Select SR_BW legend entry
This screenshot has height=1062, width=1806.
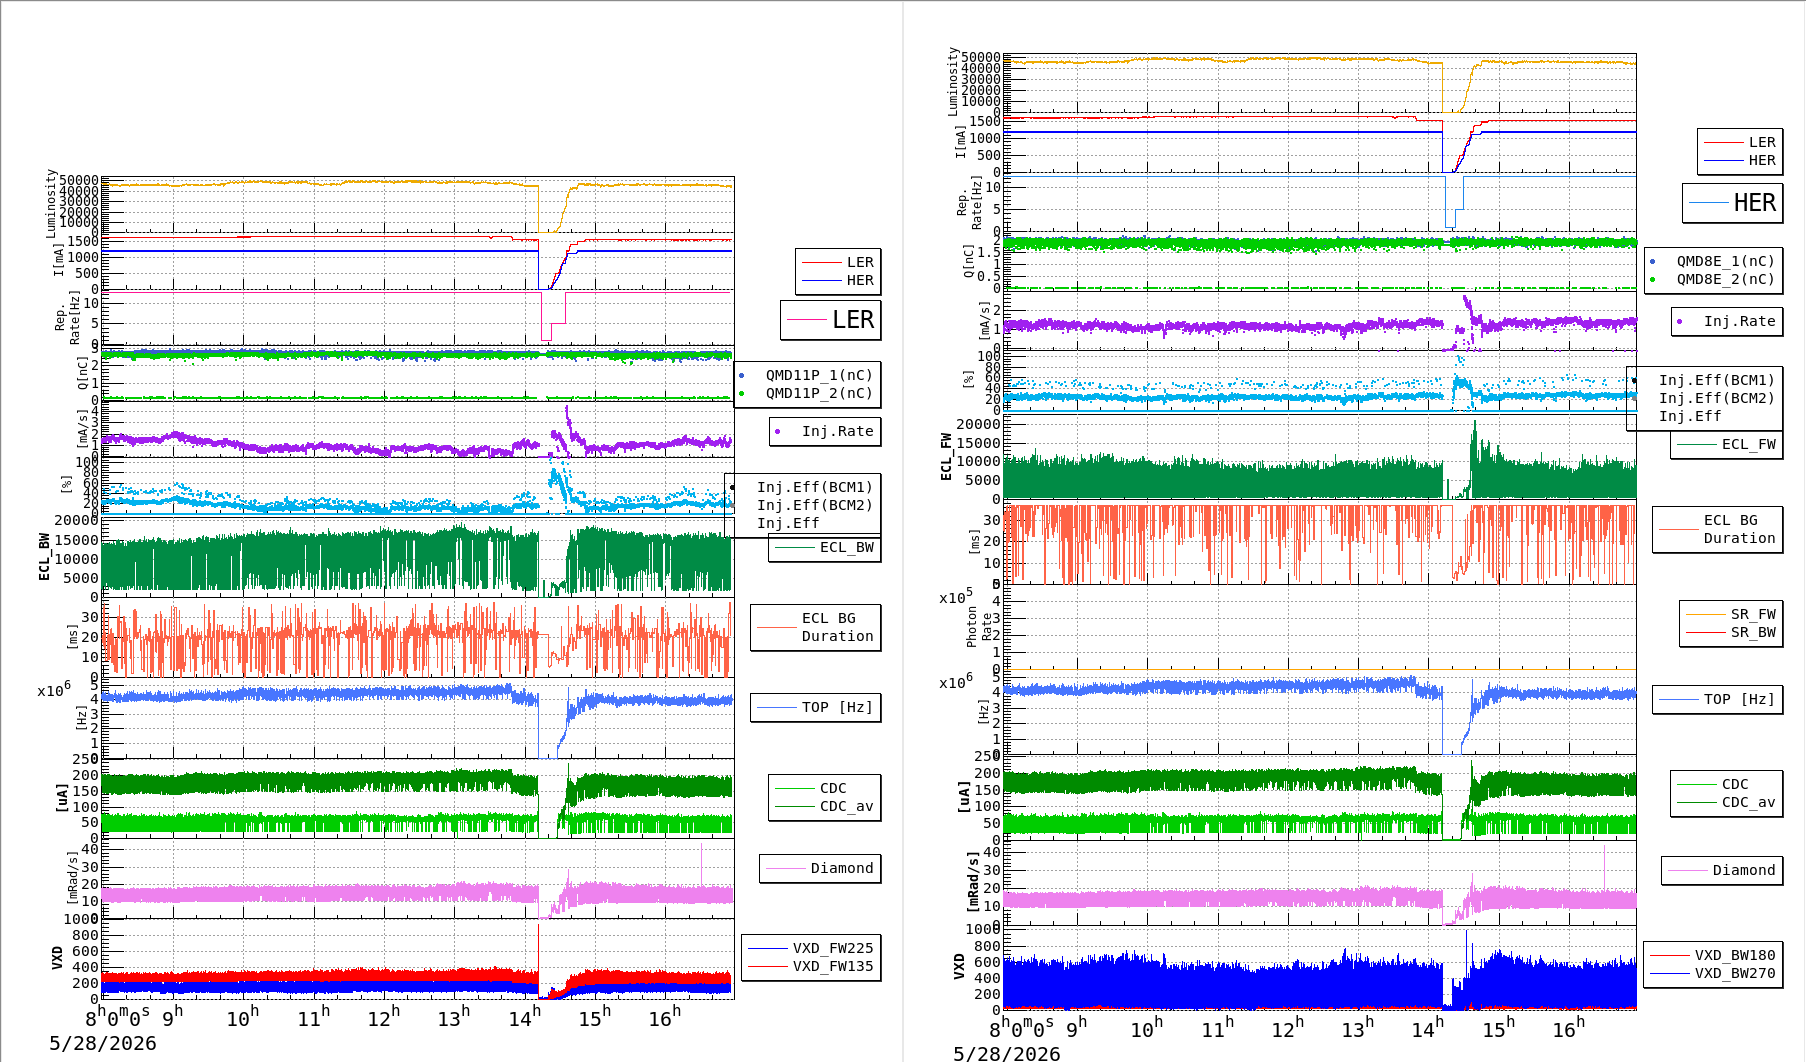click(x=1731, y=633)
